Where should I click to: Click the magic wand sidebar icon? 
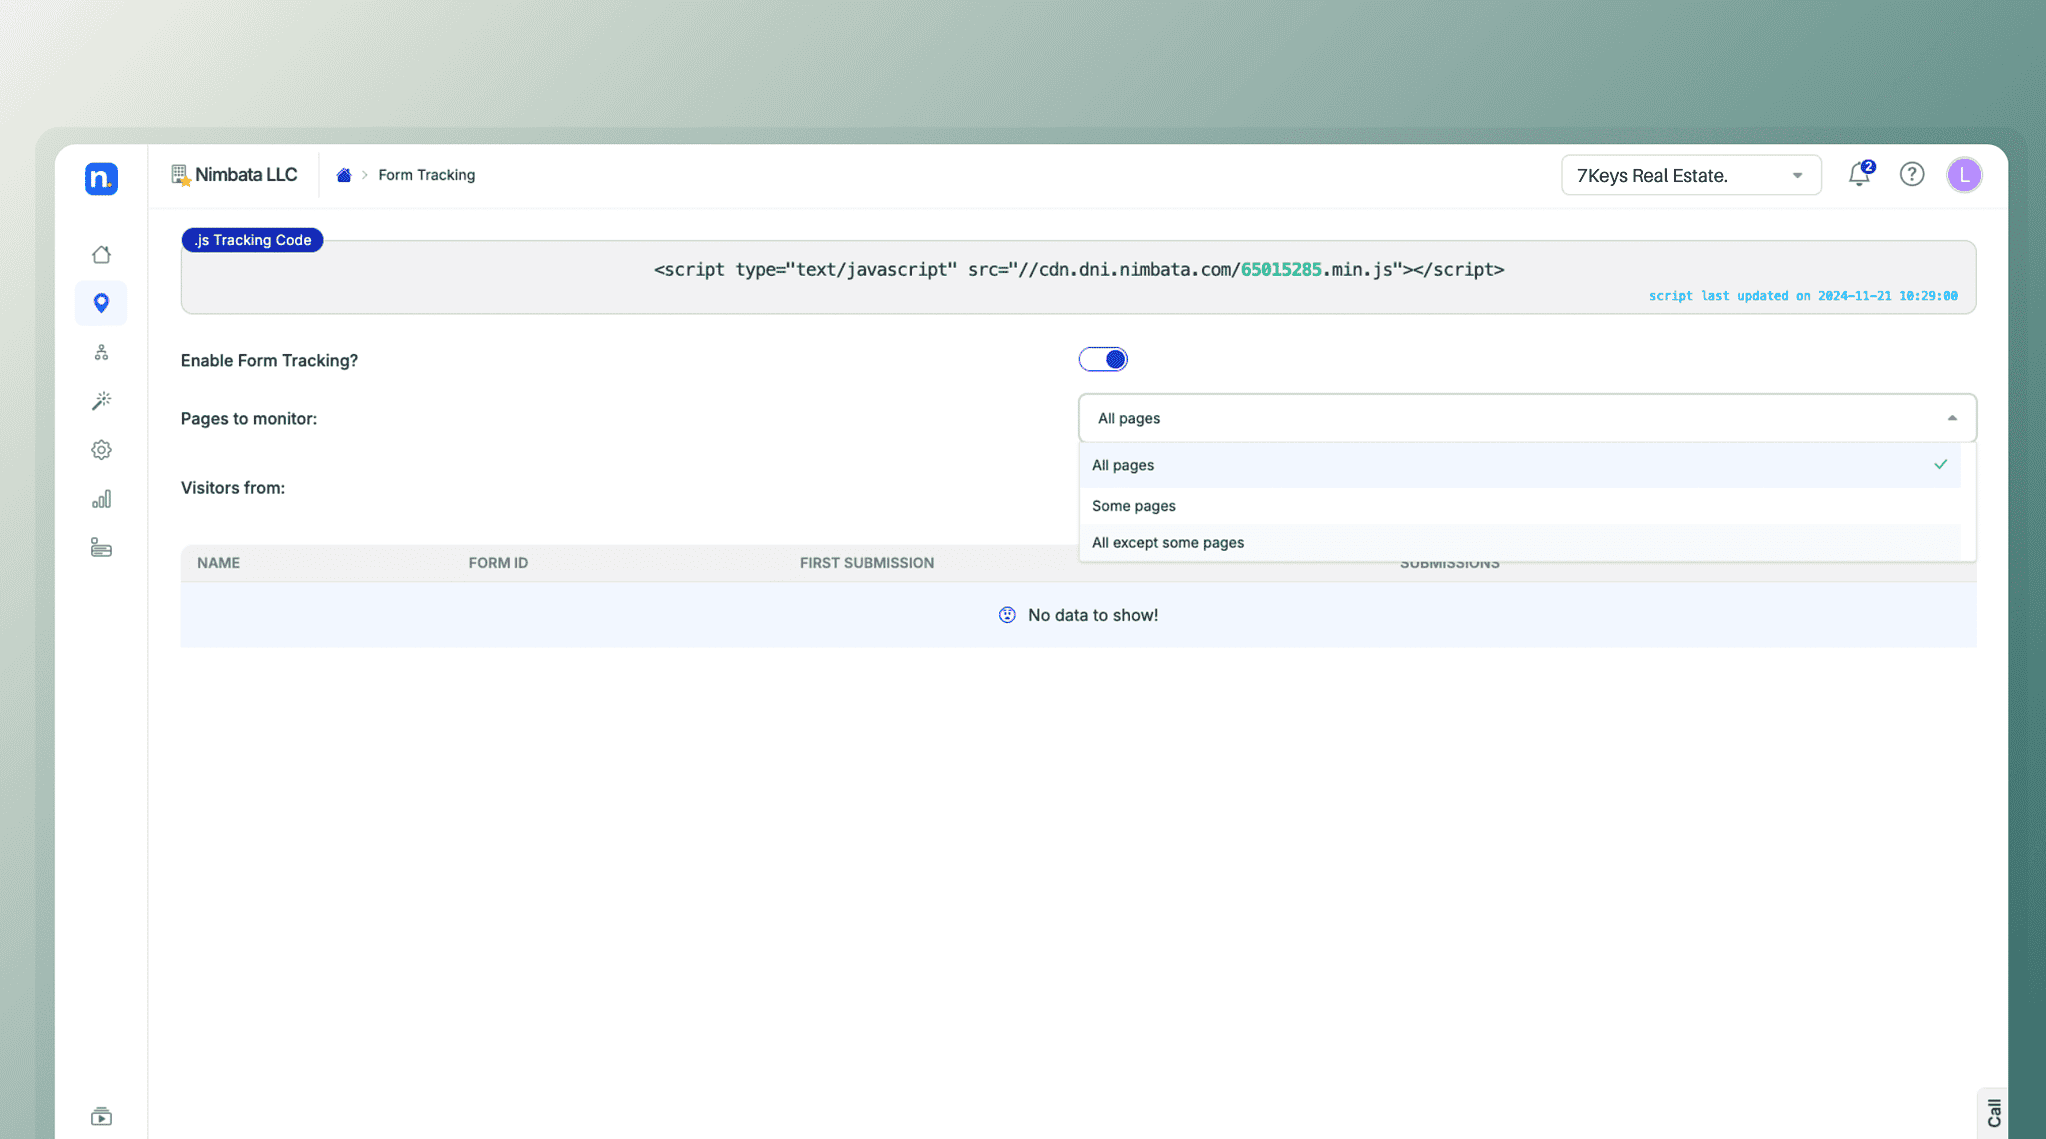pyautogui.click(x=101, y=400)
